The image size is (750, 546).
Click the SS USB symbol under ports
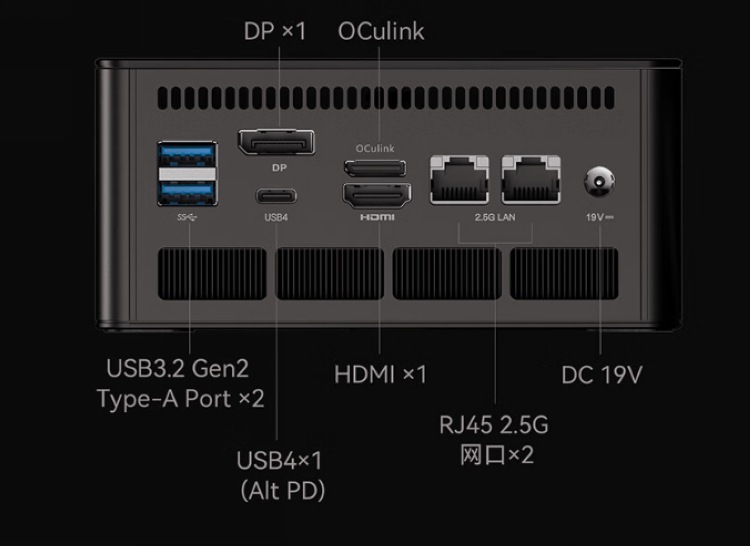187,217
